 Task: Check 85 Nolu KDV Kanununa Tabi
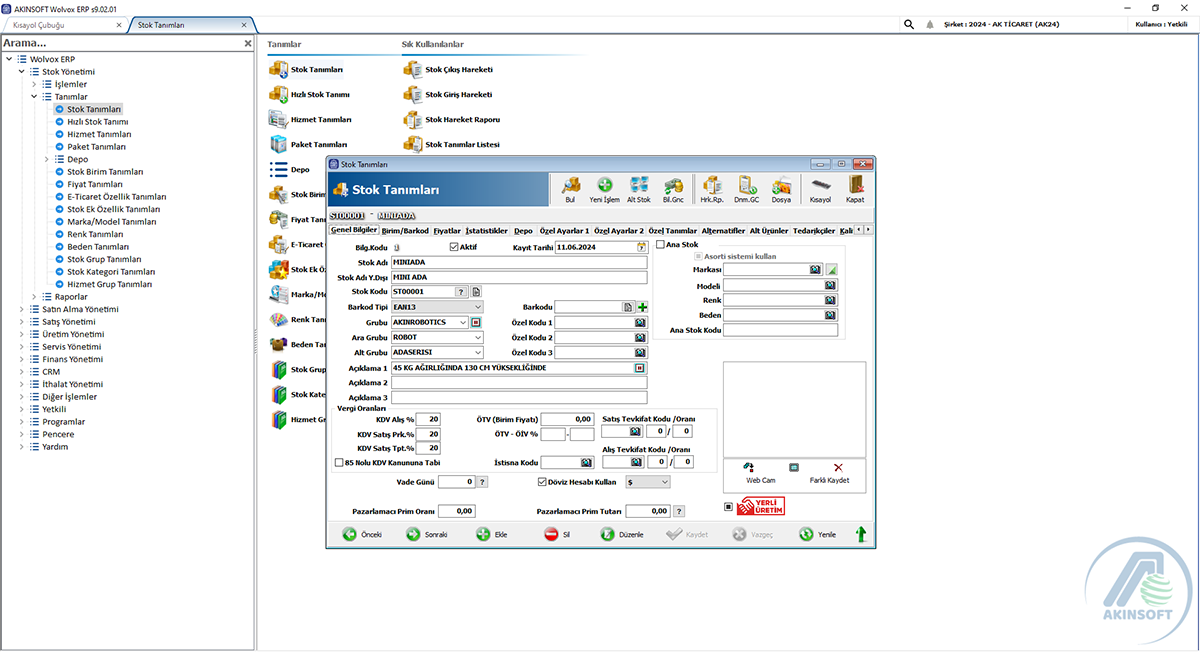(x=339, y=462)
